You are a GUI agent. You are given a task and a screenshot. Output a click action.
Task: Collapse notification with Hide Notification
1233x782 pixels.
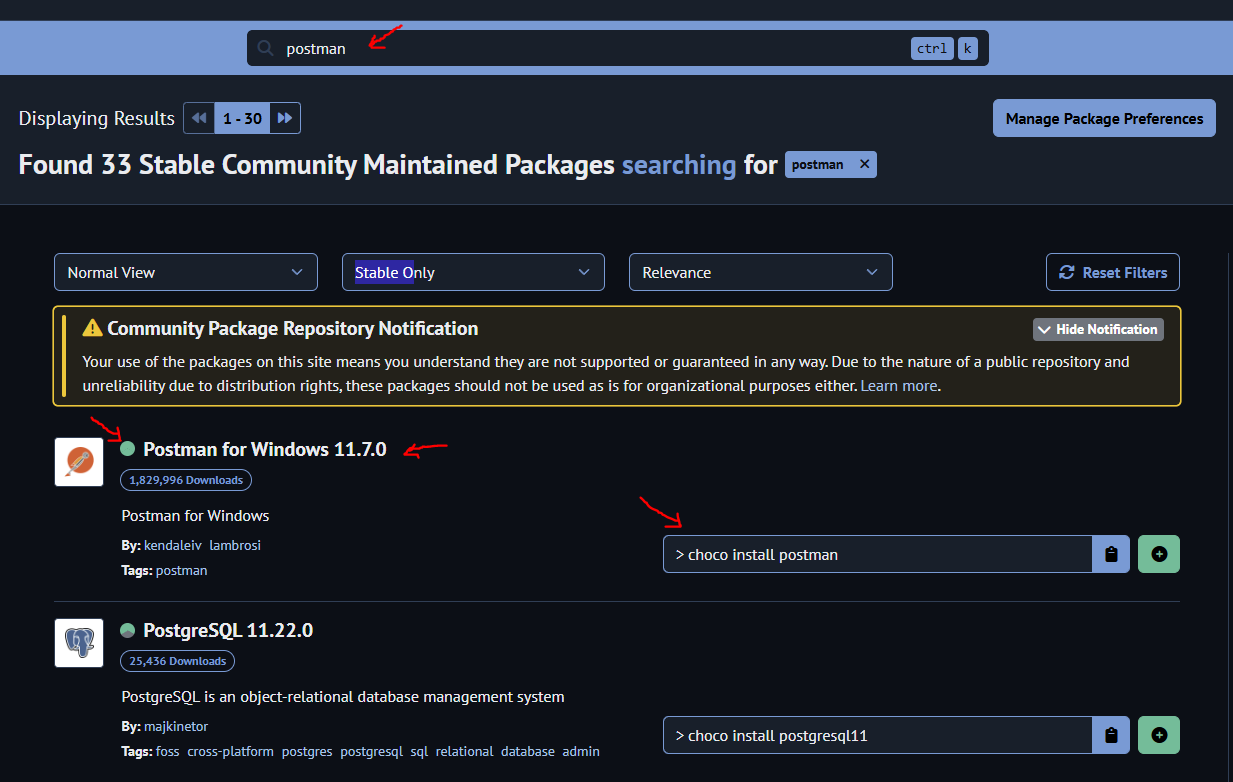point(1098,329)
